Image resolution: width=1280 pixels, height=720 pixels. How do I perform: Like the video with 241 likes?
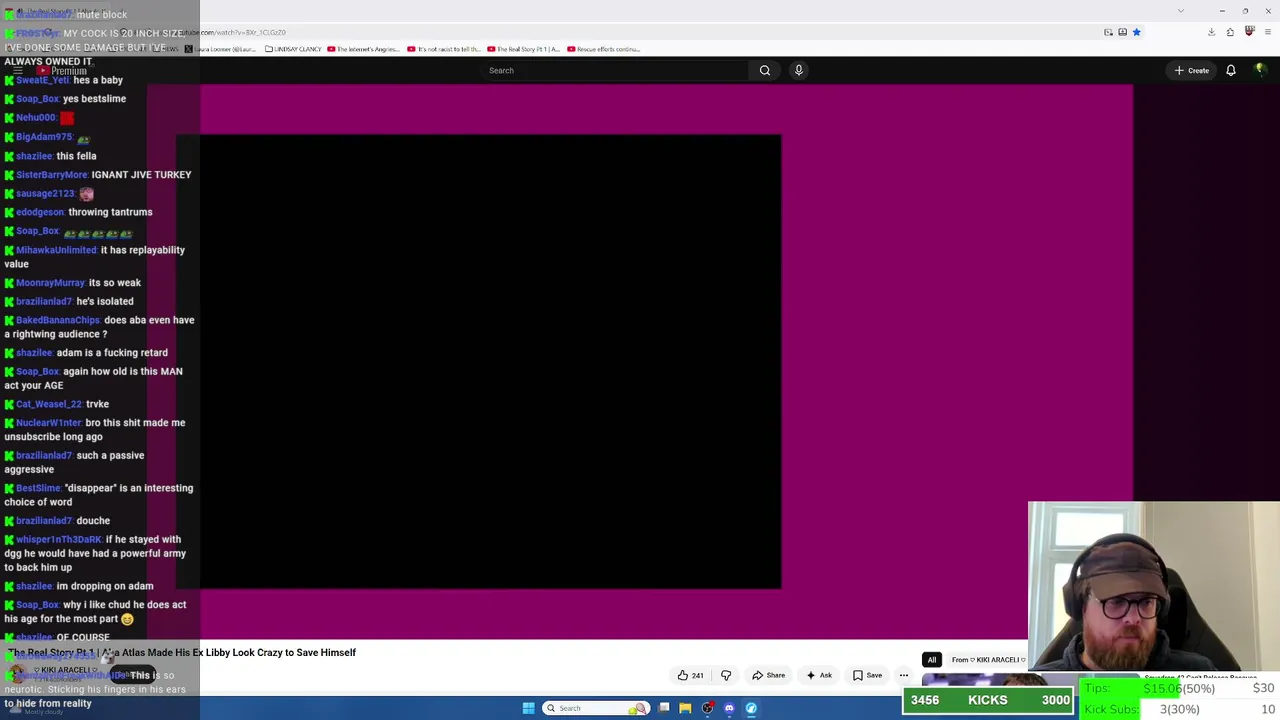pos(690,675)
